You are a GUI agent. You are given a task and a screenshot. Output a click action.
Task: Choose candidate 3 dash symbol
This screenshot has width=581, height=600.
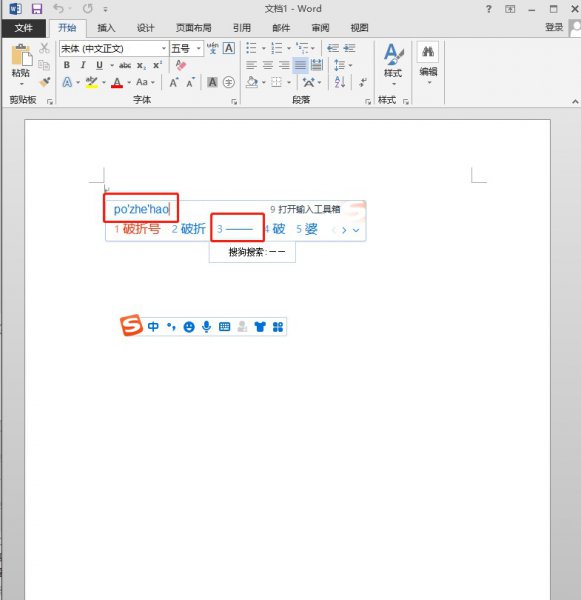(236, 229)
